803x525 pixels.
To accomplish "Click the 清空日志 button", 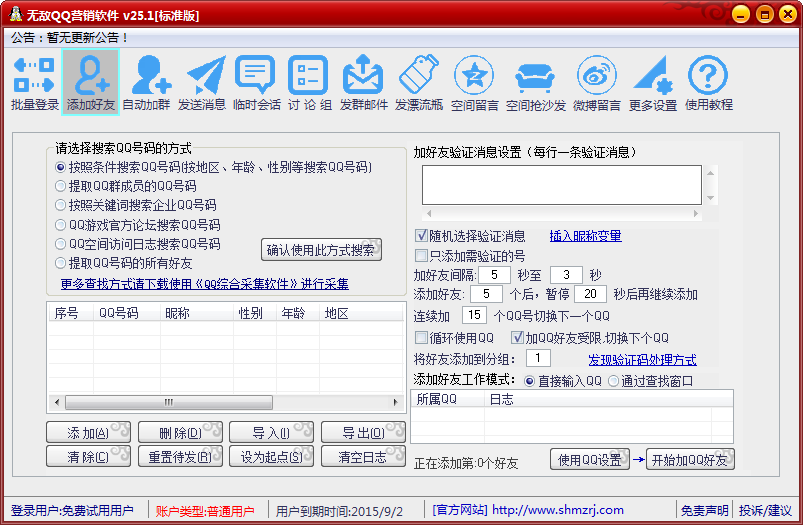I will [x=363, y=456].
